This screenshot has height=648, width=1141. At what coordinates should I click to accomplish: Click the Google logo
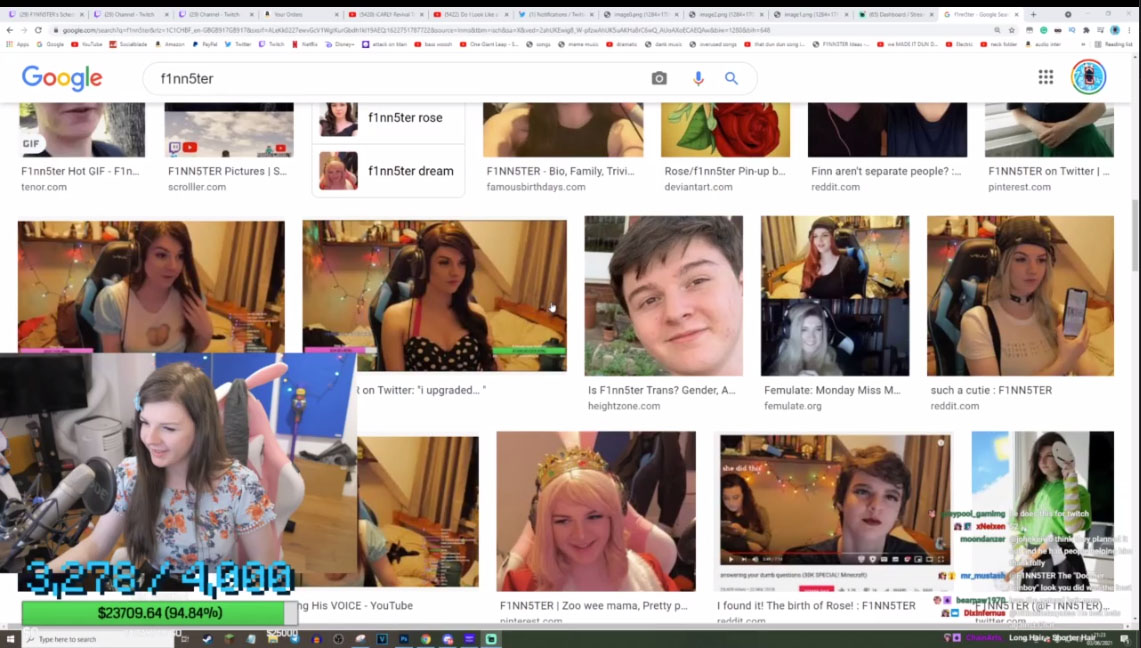pyautogui.click(x=62, y=78)
